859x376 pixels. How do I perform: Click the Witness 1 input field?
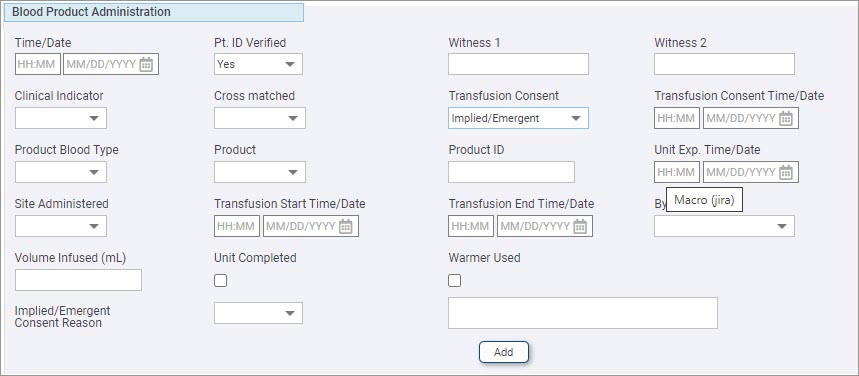[x=518, y=64]
